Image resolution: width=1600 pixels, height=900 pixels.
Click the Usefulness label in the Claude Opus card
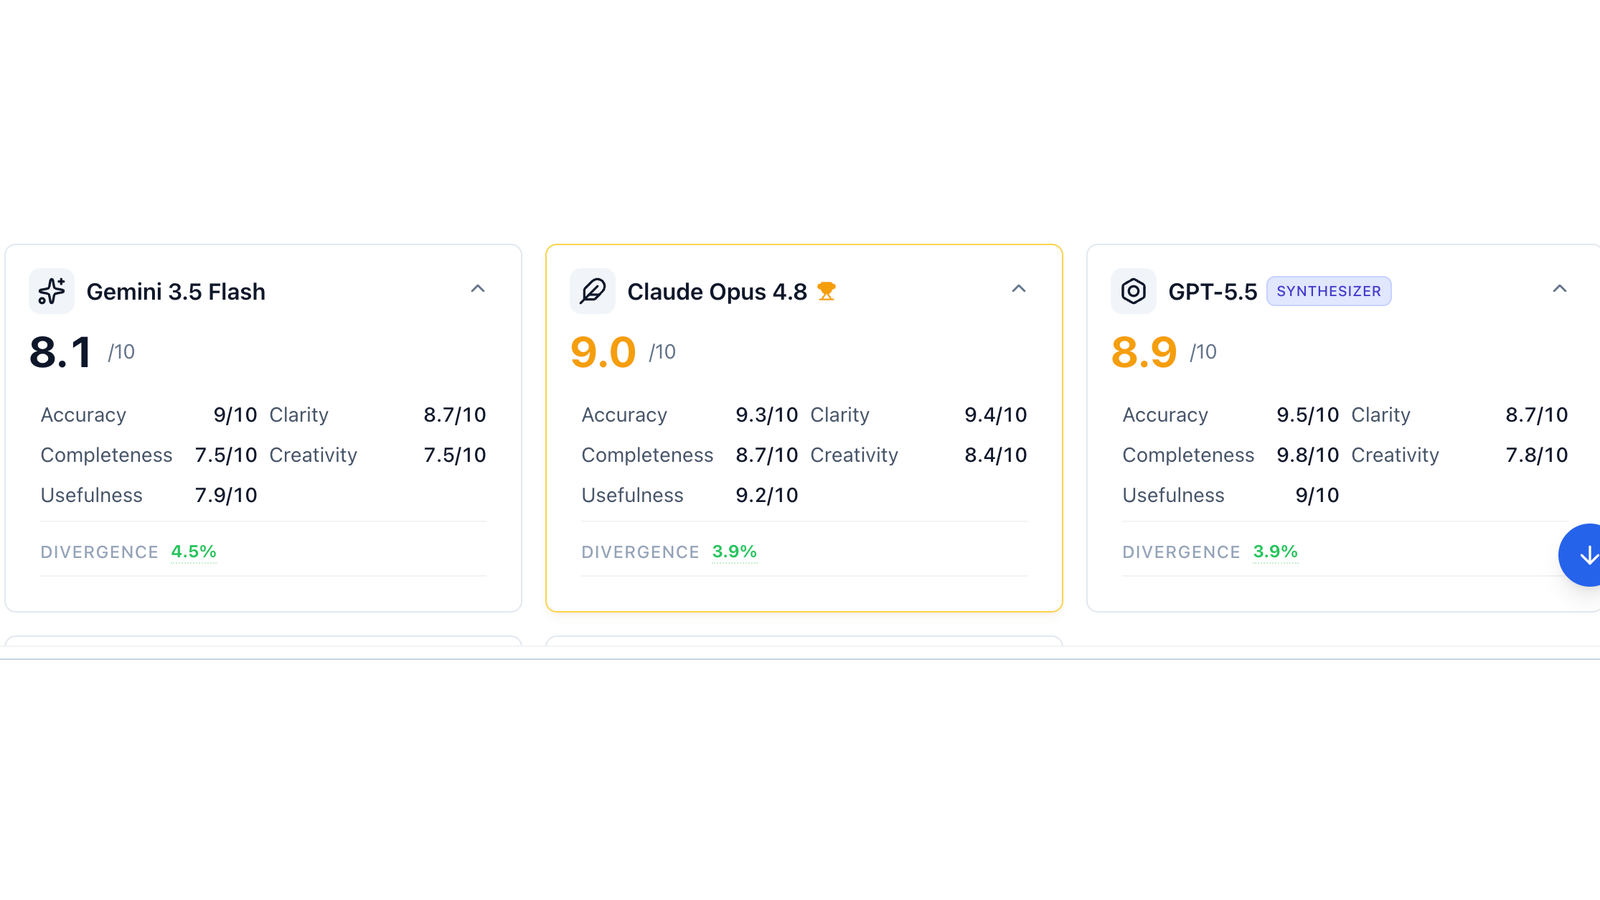(632, 495)
